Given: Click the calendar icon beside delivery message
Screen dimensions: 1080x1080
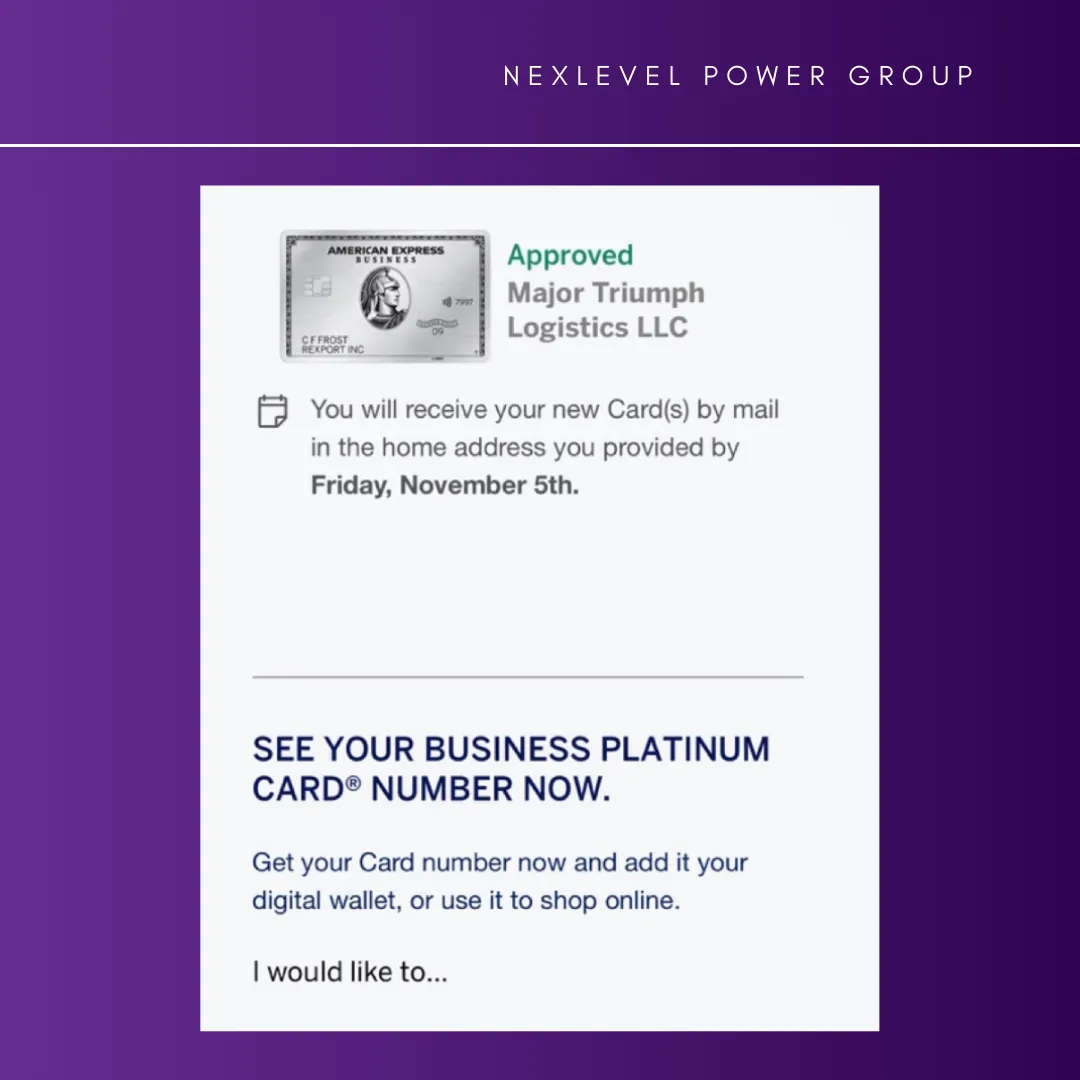Looking at the screenshot, I should 272,411.
